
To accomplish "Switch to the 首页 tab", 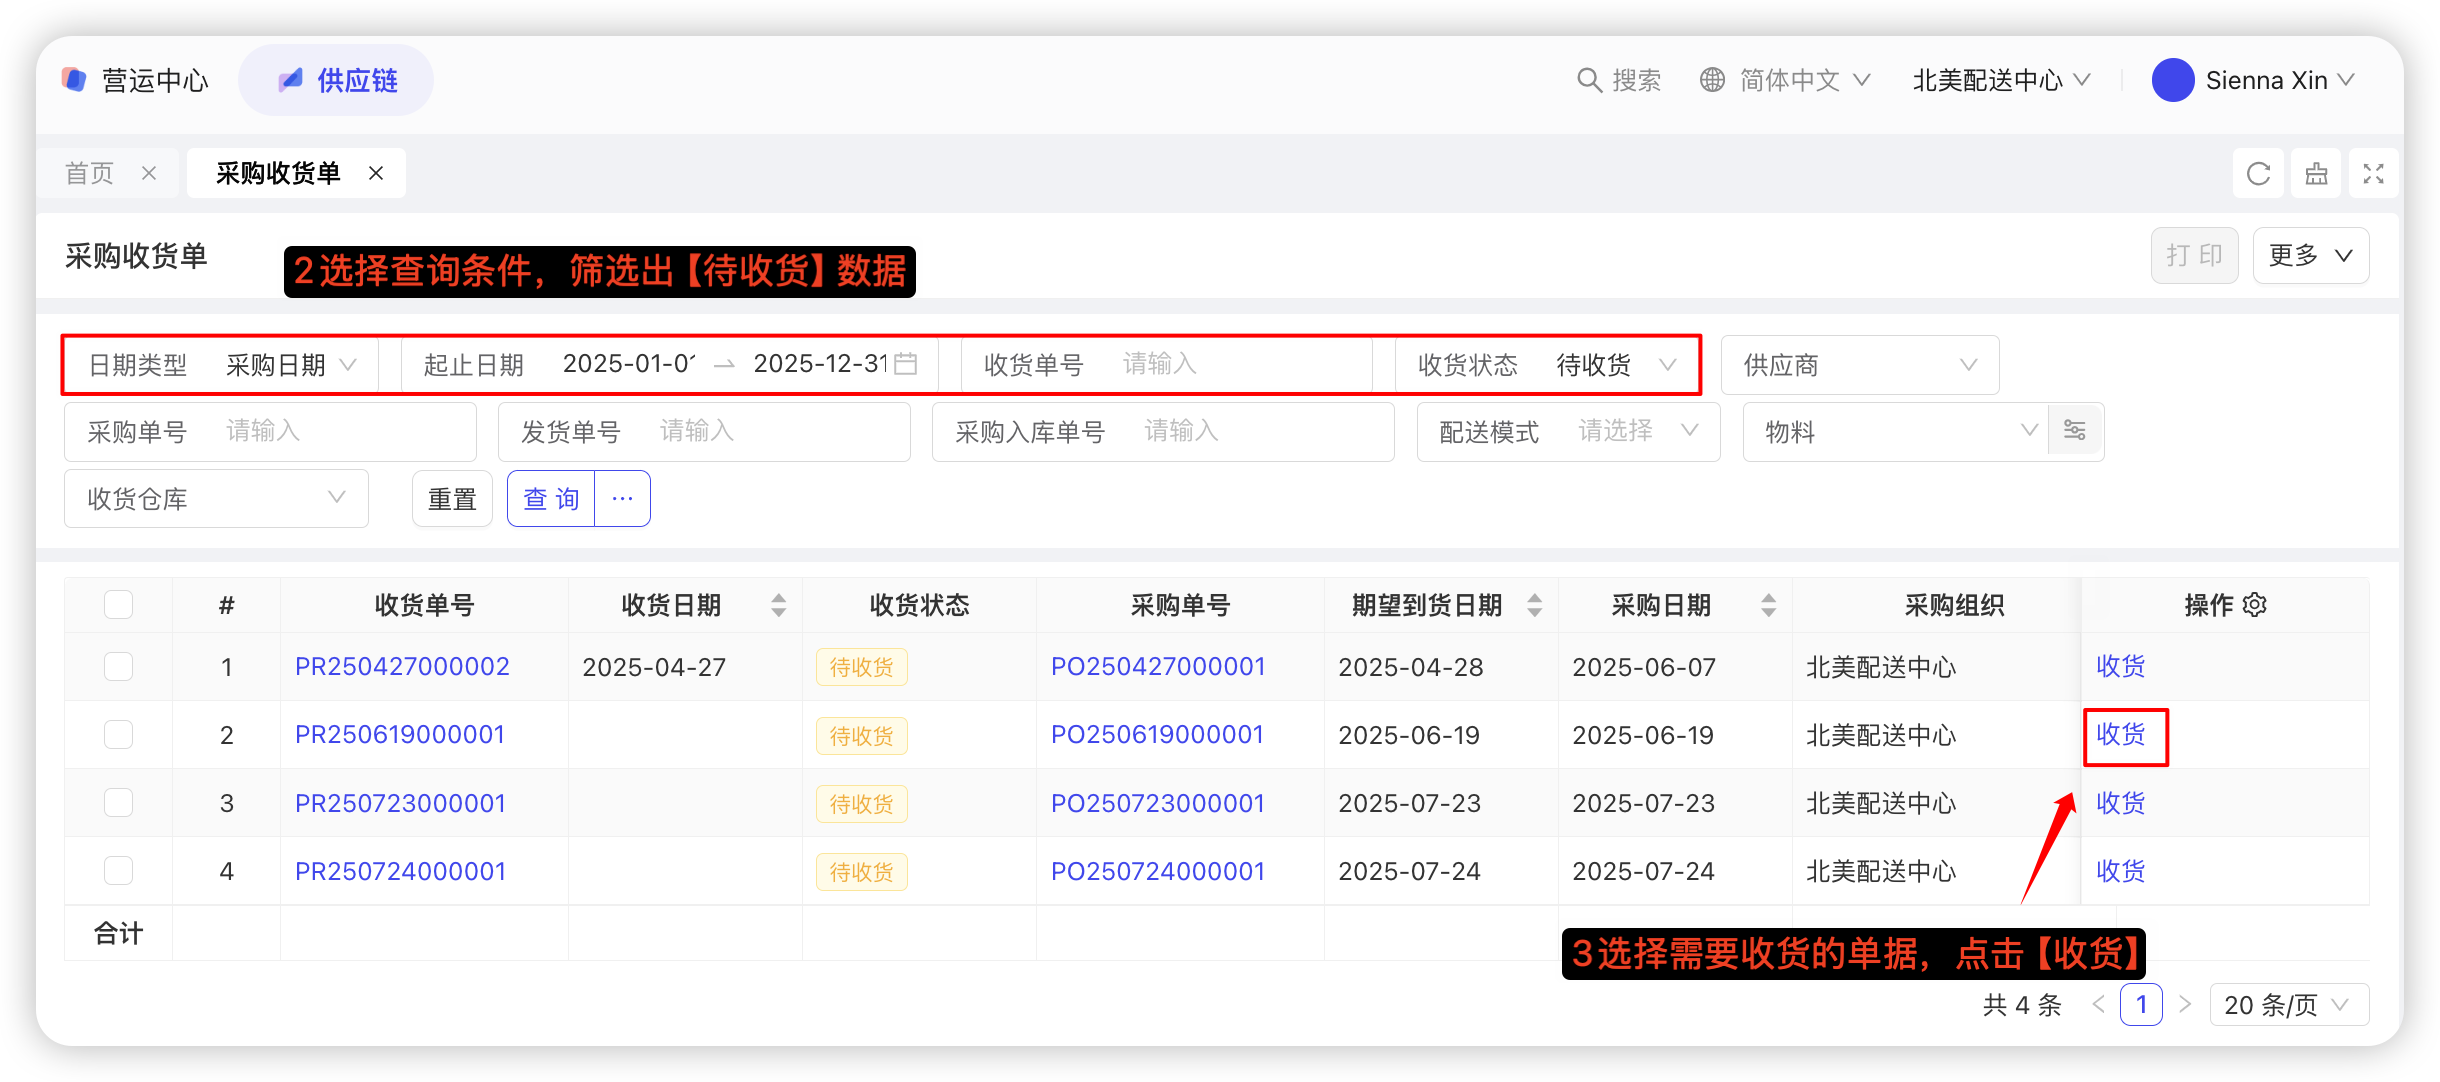I will pyautogui.click(x=90, y=174).
